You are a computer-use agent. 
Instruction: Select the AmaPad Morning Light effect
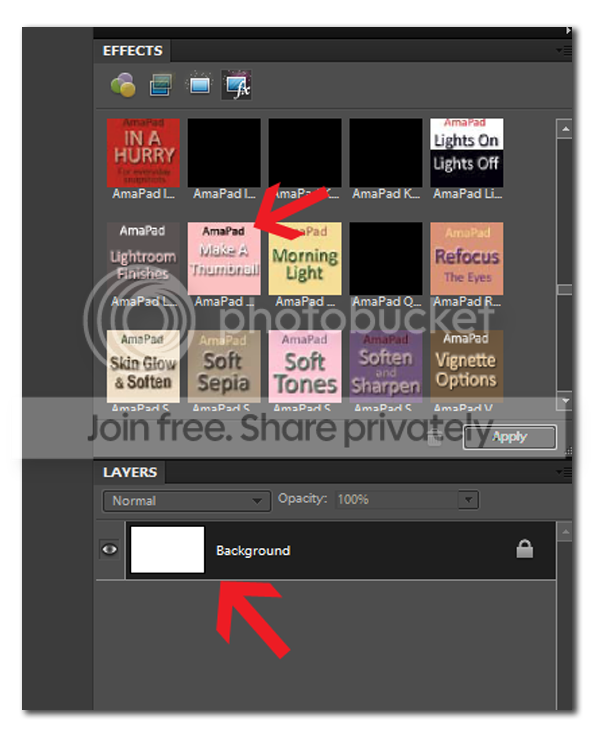coord(305,259)
